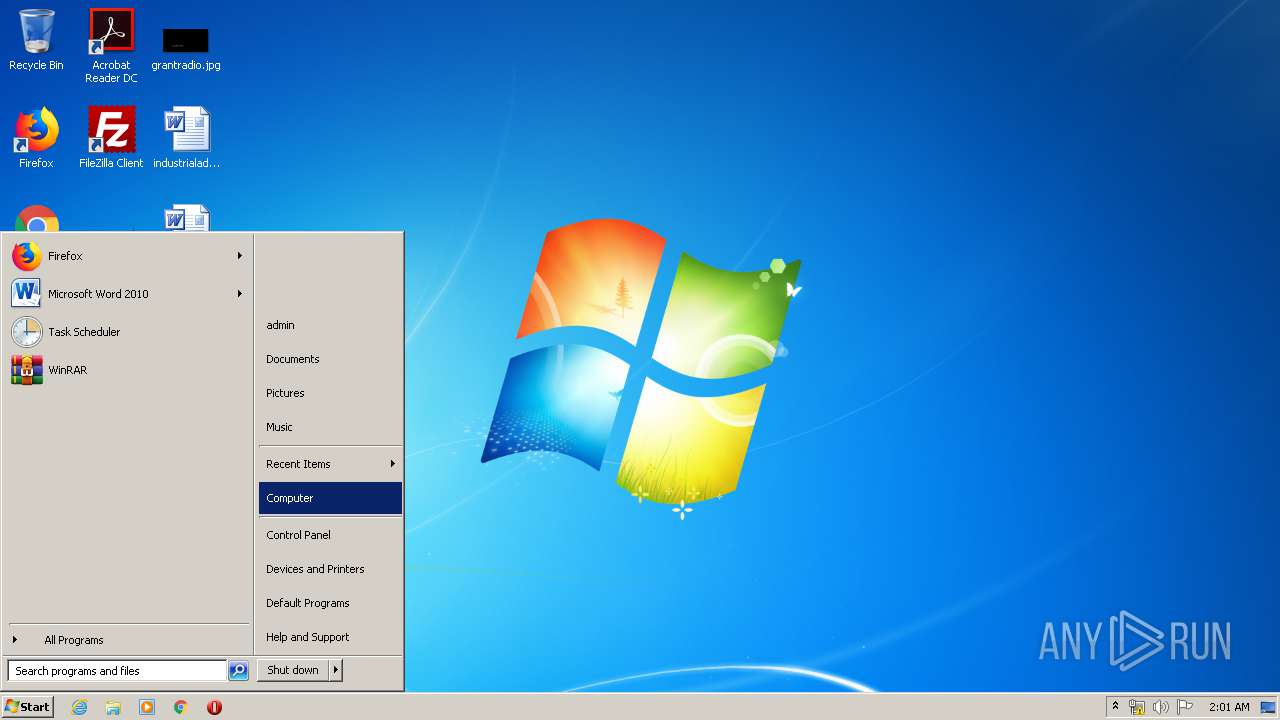1280x720 pixels.
Task: Show All Programs list
Action: click(126, 640)
